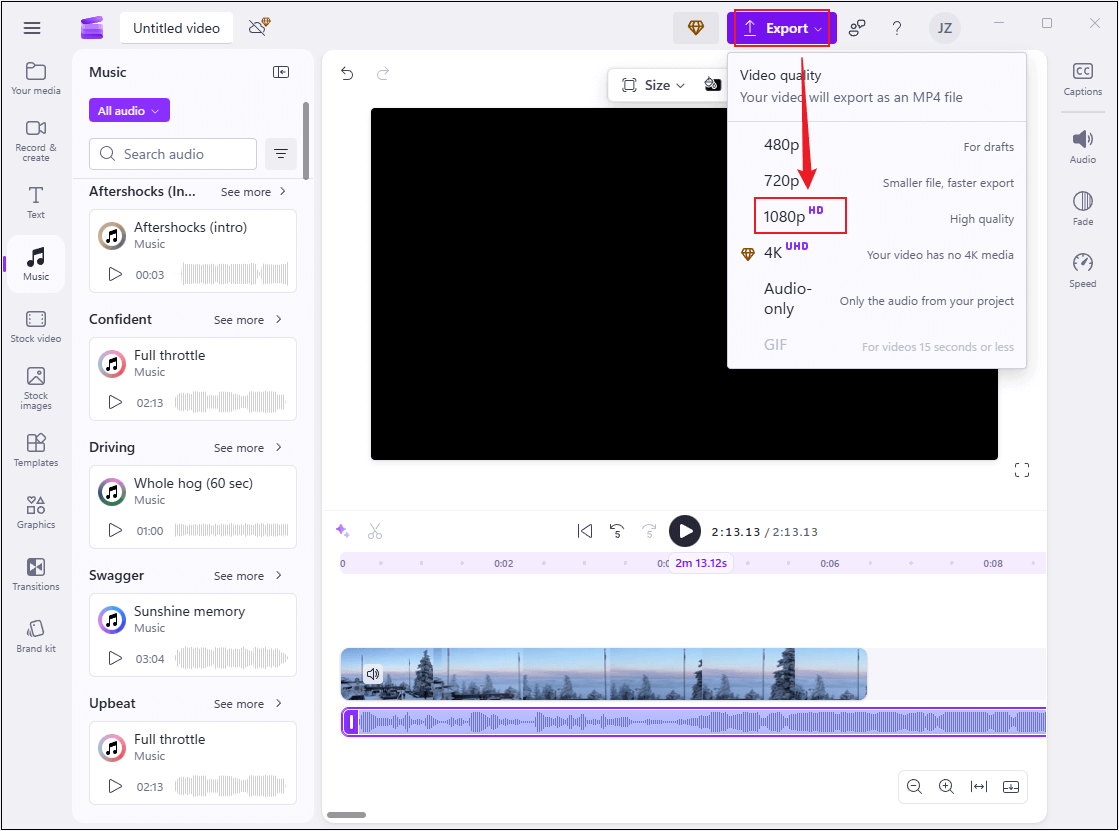Zoom in on the timeline
This screenshot has height=831, width=1119.
(946, 787)
